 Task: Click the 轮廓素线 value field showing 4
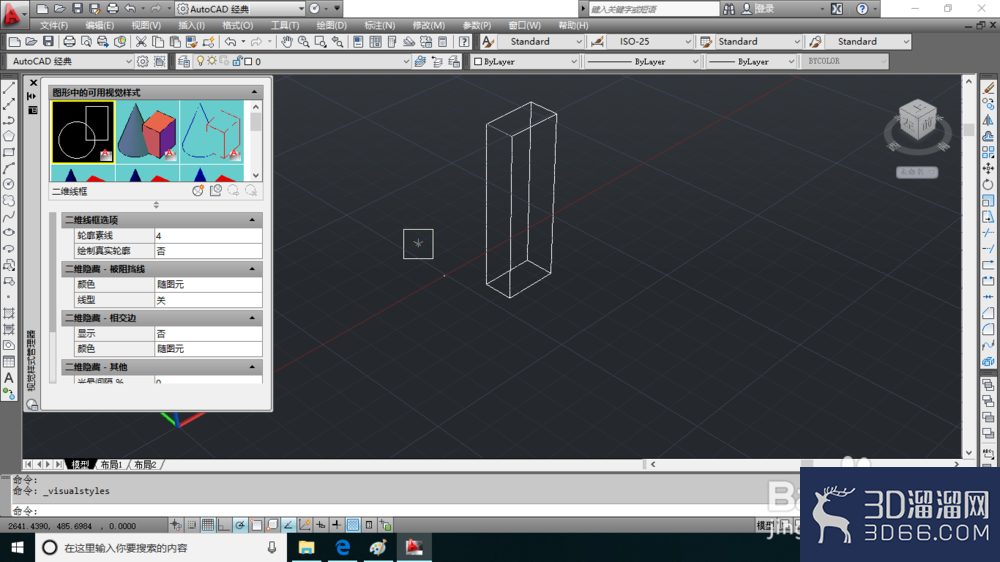[x=208, y=235]
